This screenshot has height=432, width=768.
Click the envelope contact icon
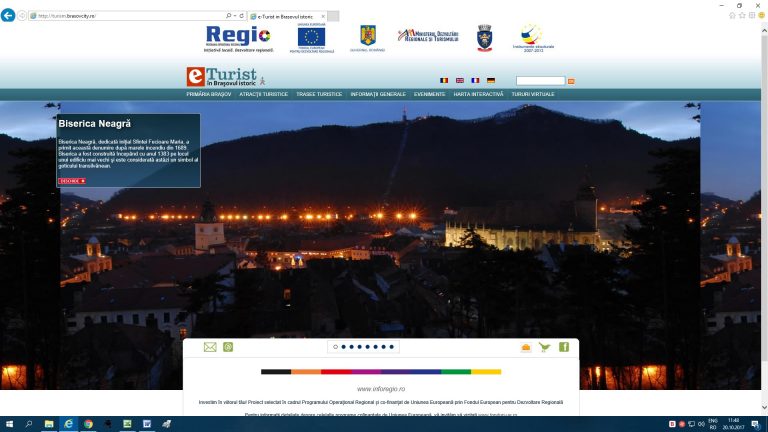pyautogui.click(x=210, y=347)
